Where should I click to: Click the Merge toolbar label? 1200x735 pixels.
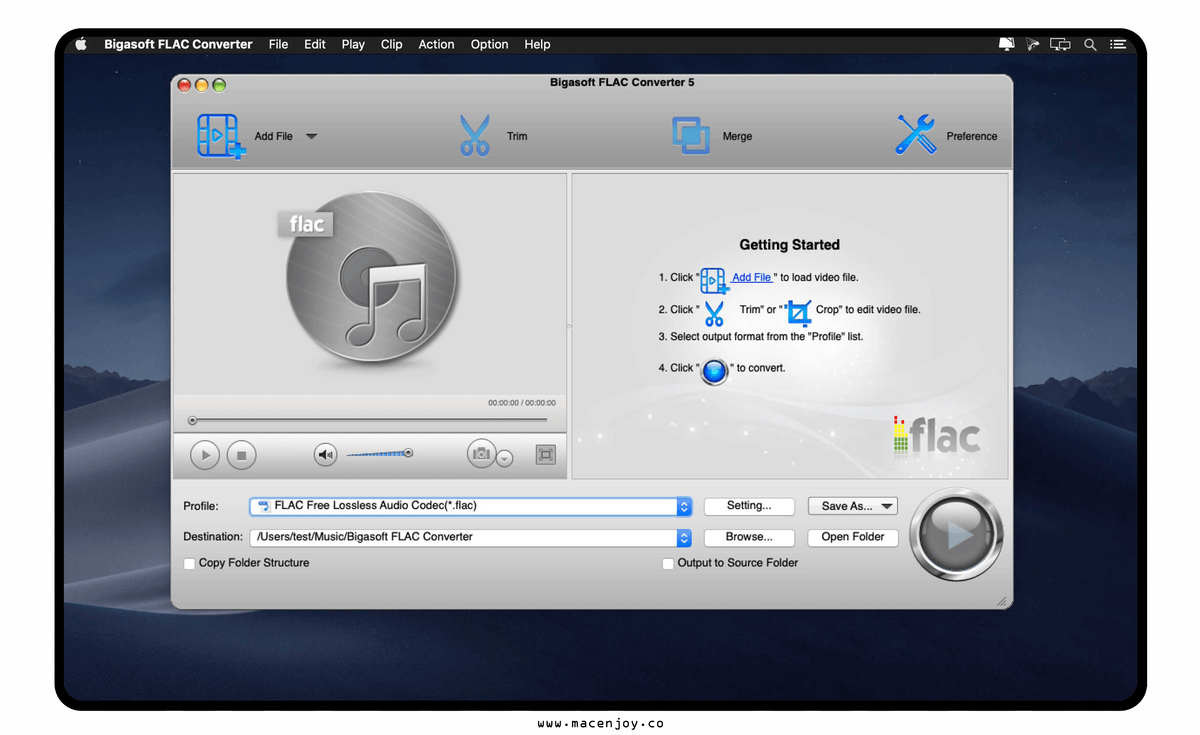click(737, 136)
